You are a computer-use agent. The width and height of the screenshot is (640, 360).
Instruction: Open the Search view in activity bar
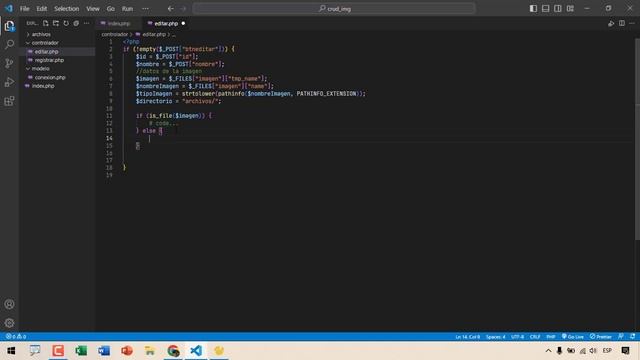(x=9, y=44)
